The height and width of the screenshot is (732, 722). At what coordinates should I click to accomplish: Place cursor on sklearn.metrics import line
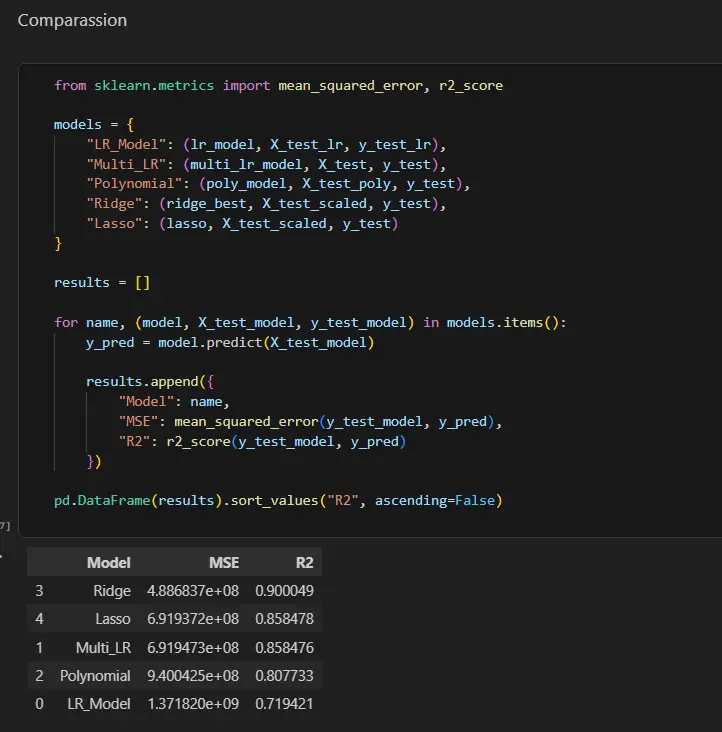(278, 85)
